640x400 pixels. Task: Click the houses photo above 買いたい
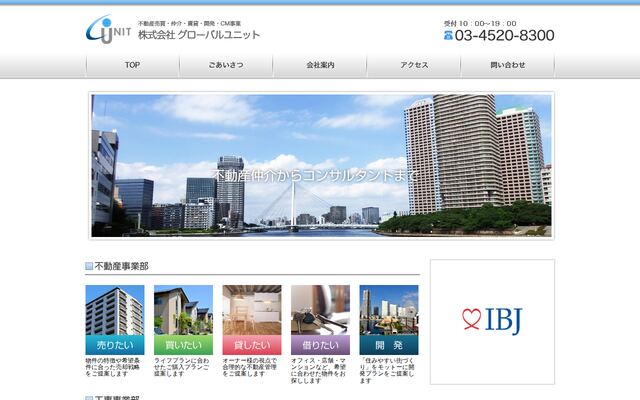183,310
